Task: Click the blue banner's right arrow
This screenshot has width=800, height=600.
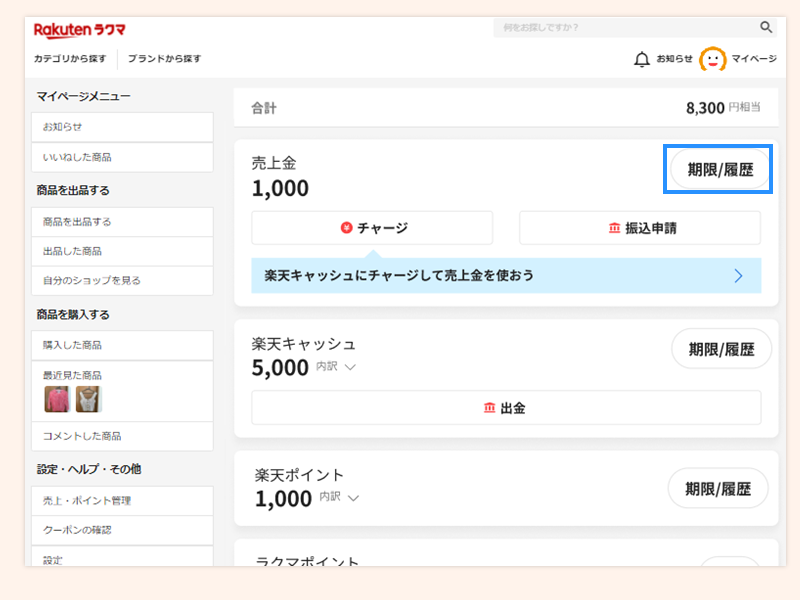Action: point(738,276)
